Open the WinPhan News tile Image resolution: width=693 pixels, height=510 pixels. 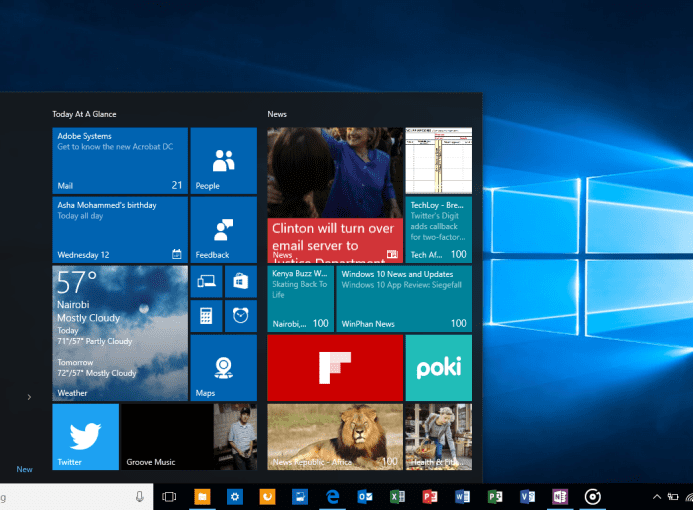tap(404, 299)
